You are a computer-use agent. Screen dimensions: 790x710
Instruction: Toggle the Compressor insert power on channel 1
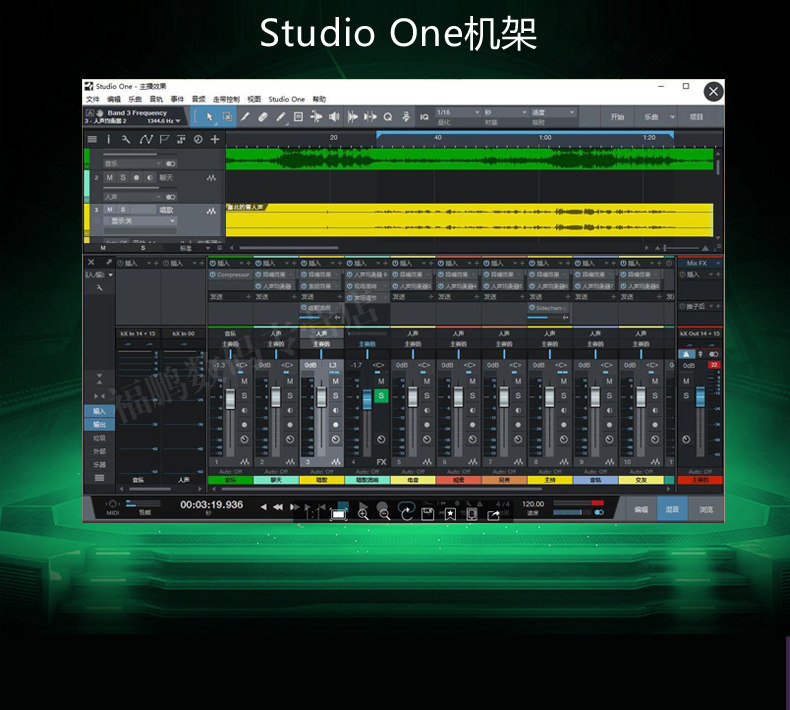click(213, 275)
